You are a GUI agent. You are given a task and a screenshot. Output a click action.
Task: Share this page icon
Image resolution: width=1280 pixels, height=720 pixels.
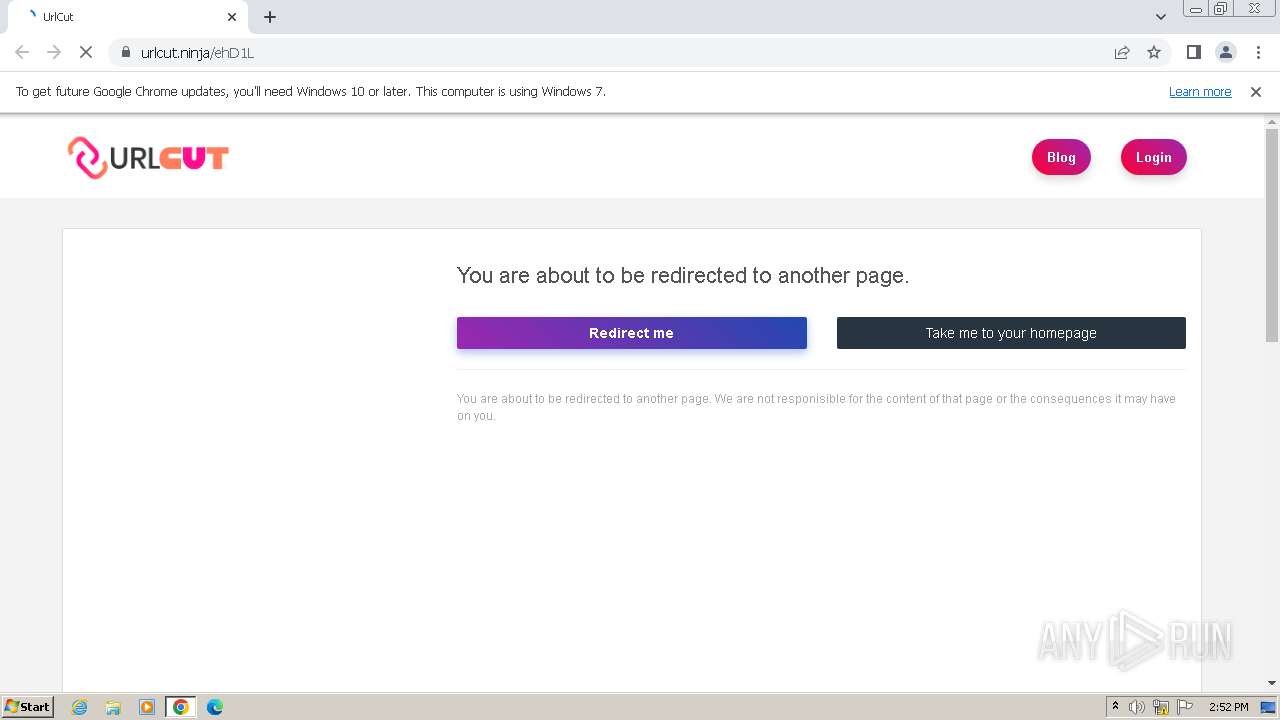tap(1122, 52)
